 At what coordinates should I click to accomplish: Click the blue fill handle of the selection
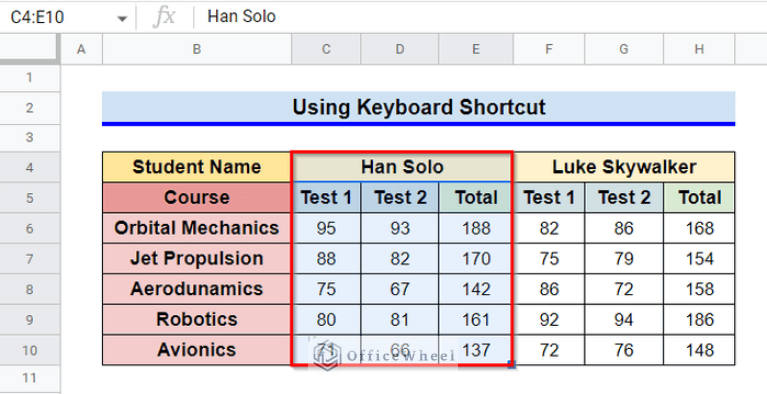click(512, 364)
